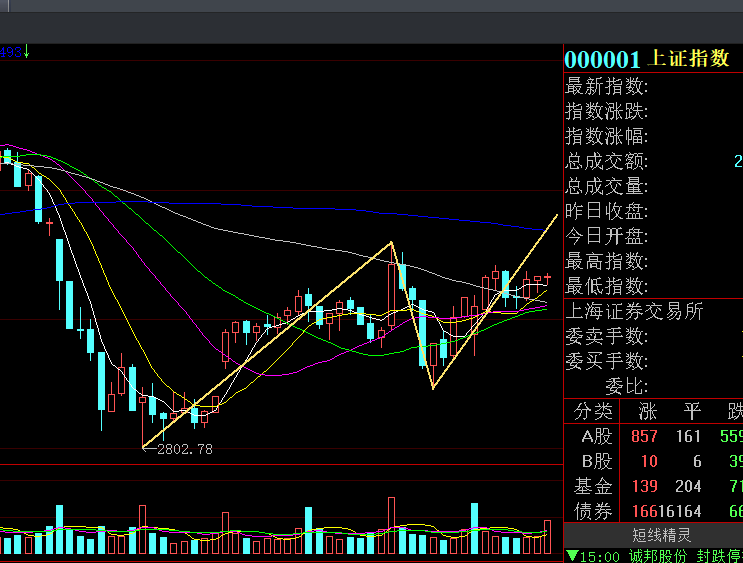Click 上海证券交易所 heading
This screenshot has height=563, width=743.
tap(634, 311)
